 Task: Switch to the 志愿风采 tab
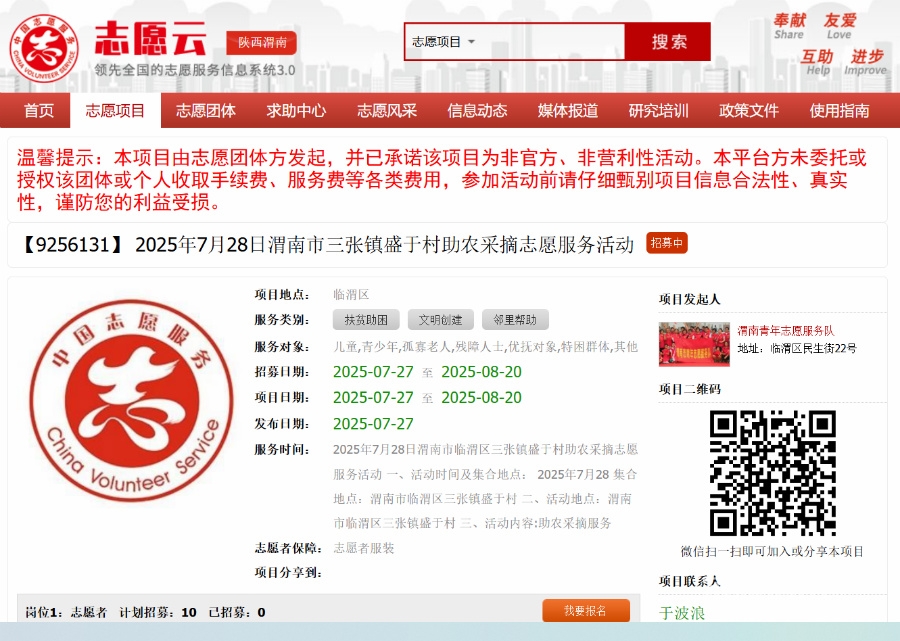387,111
